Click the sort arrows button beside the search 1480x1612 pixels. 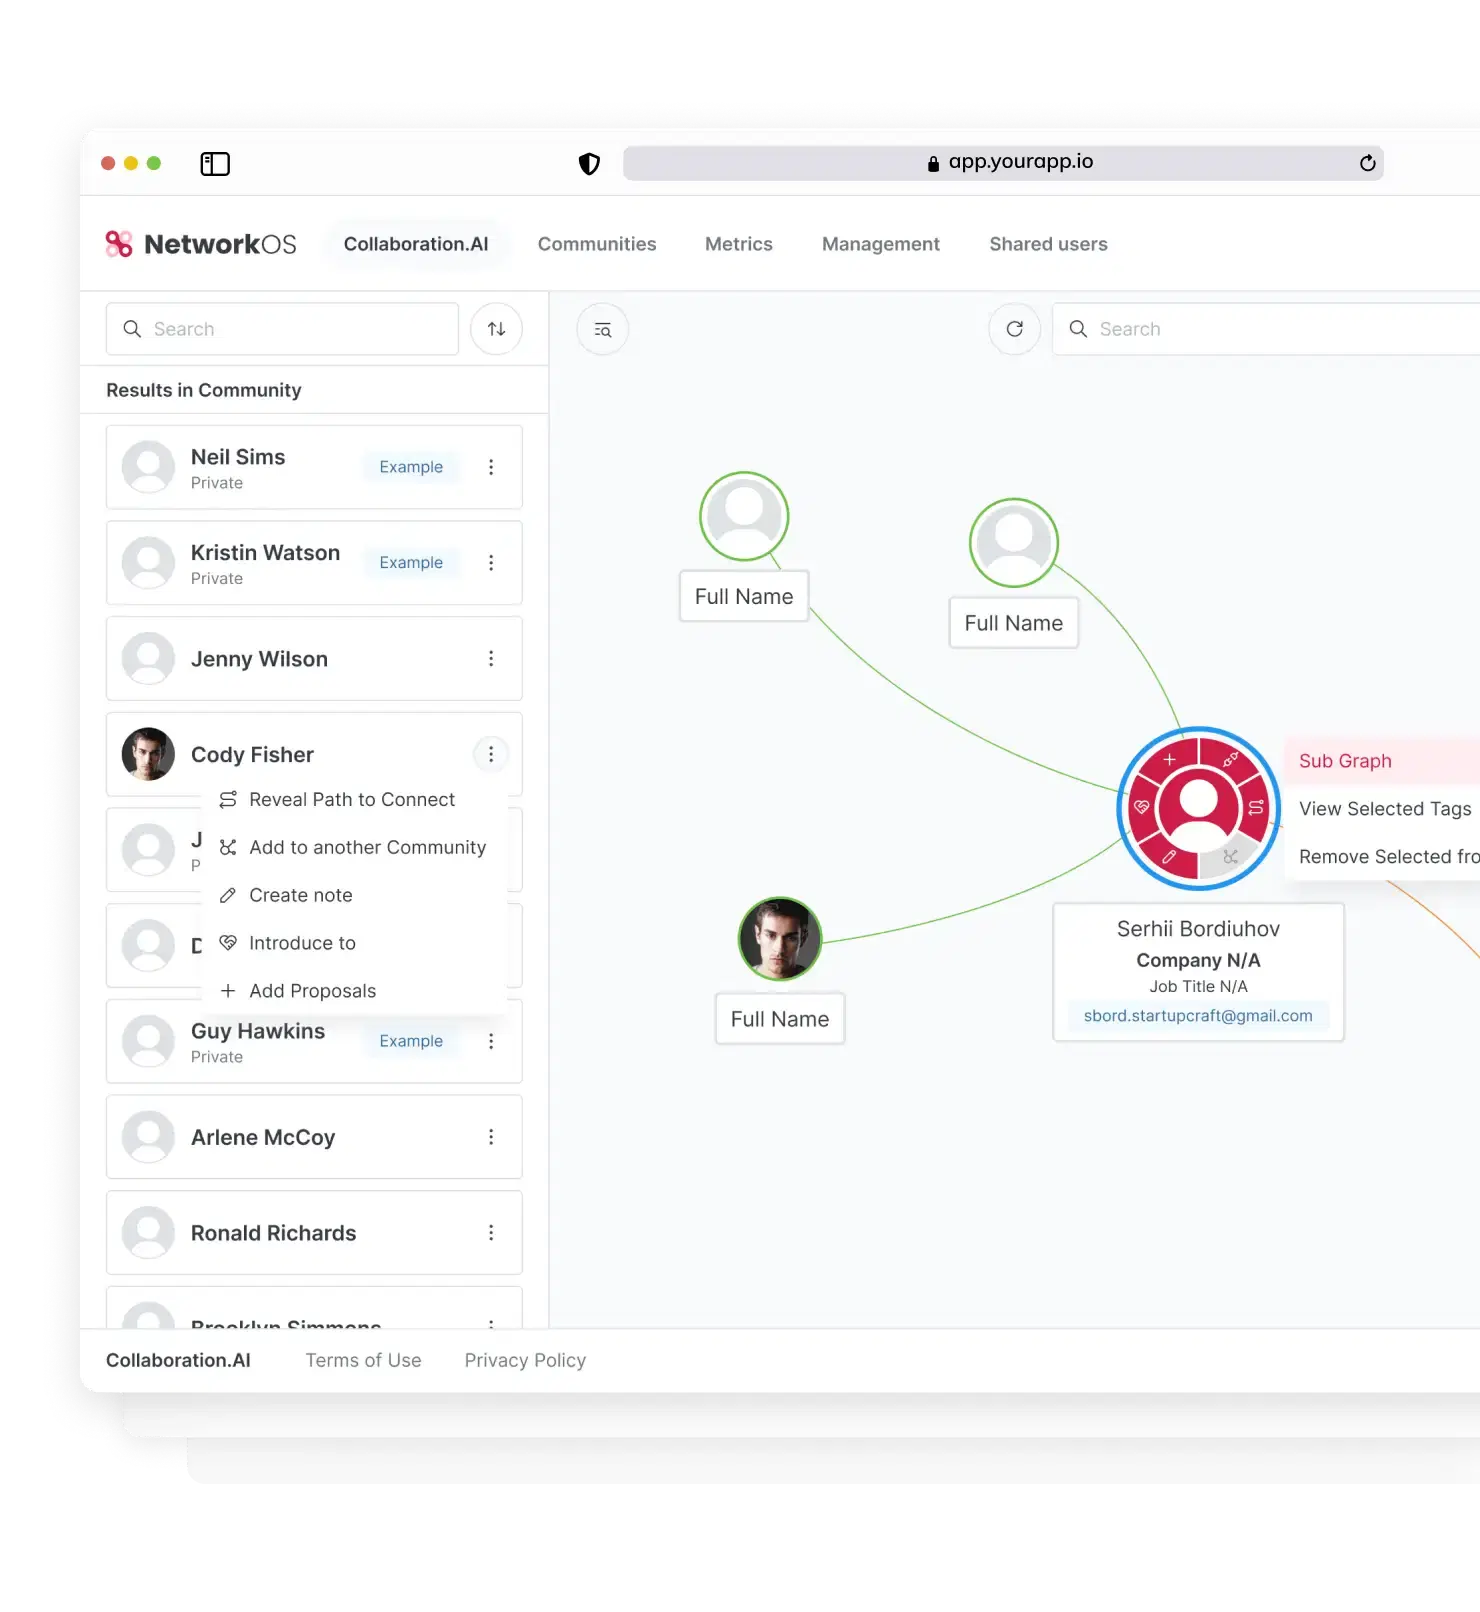coord(496,329)
